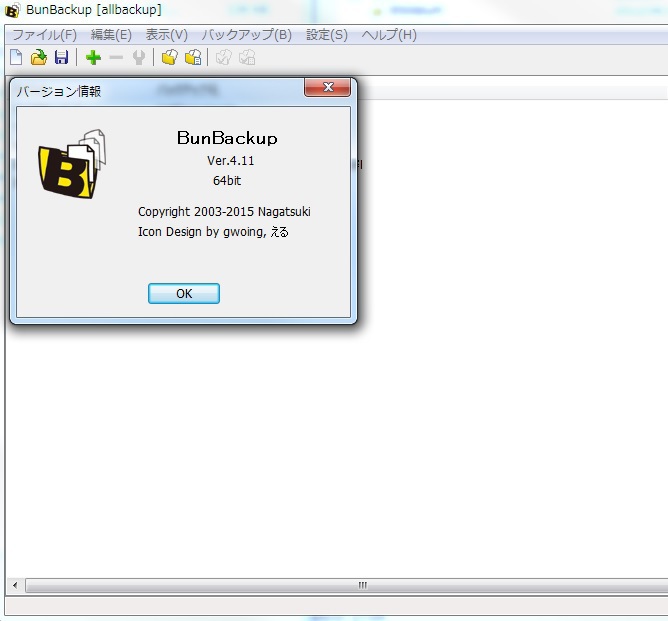Click the BunBackup [allbackup] window title

[94, 10]
